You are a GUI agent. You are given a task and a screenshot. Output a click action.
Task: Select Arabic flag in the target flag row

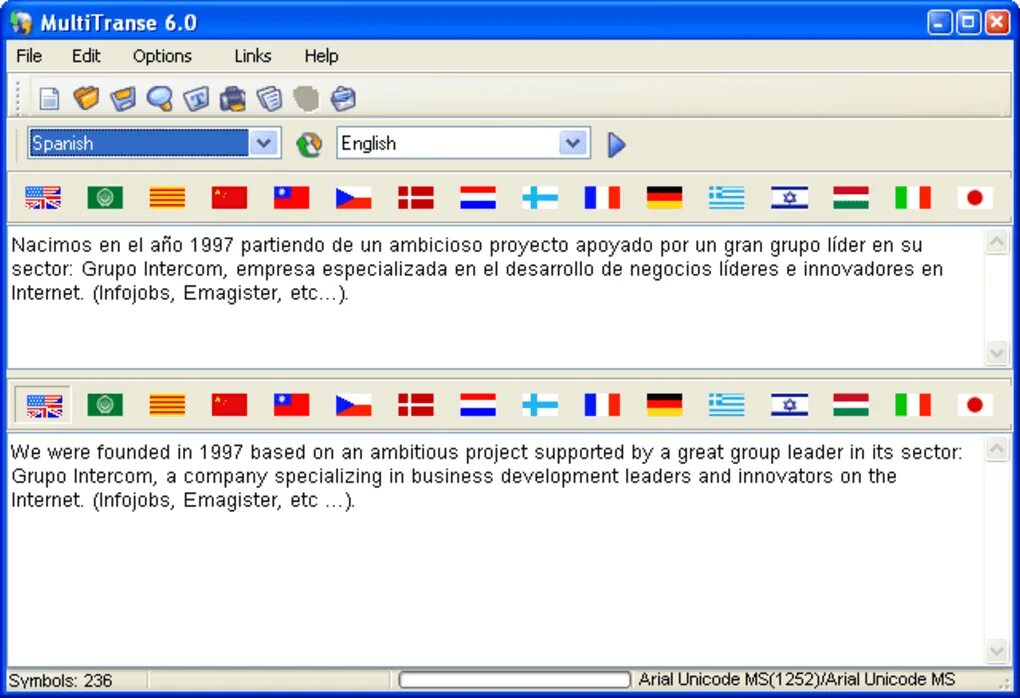pyautogui.click(x=105, y=405)
